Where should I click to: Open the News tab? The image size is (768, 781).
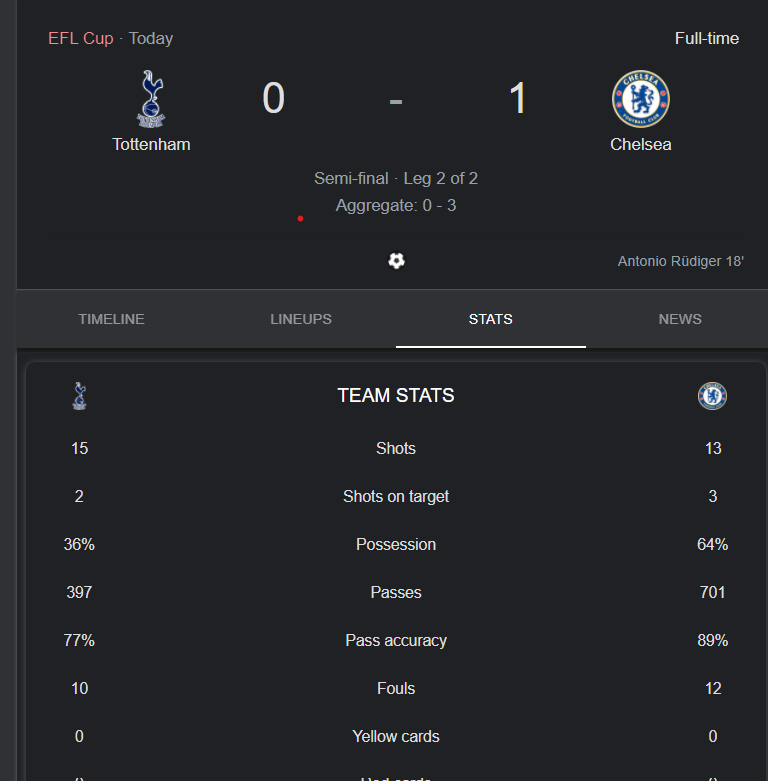tap(680, 319)
